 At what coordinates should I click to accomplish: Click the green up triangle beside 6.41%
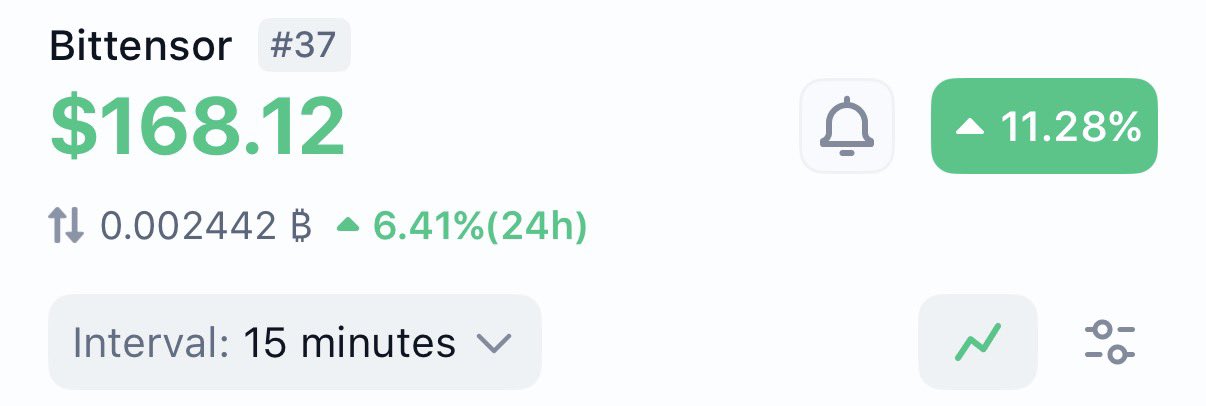[348, 227]
